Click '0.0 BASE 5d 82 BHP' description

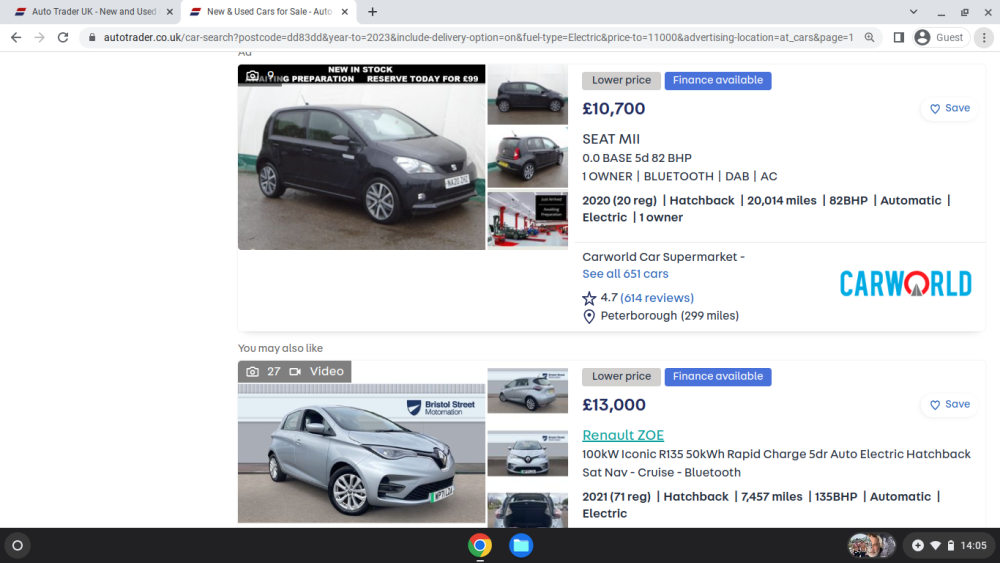tap(636, 158)
